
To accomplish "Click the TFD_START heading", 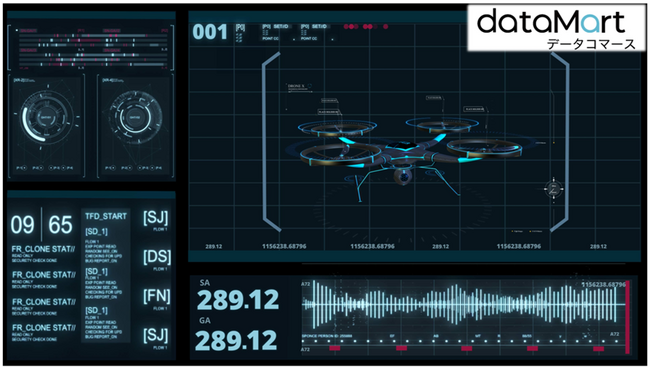I will (106, 216).
